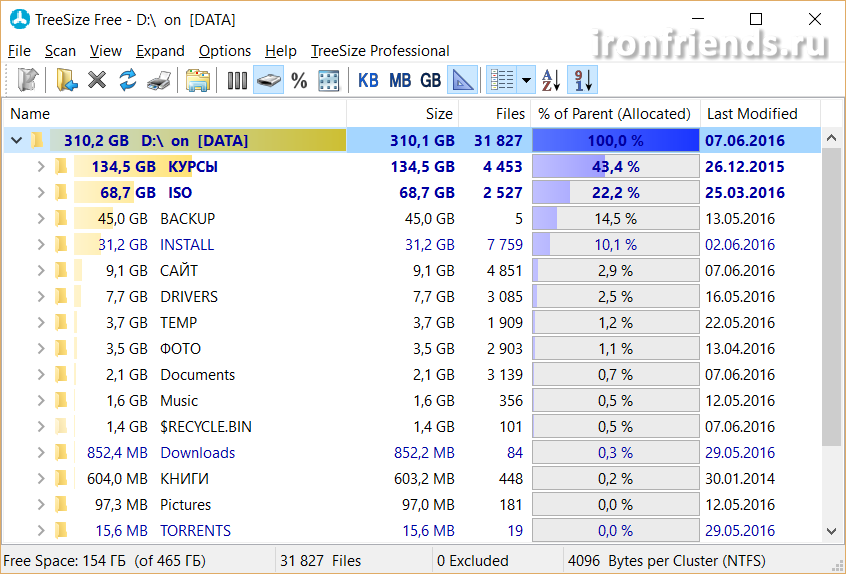Click the TreeSize Professional menu link

(380, 51)
